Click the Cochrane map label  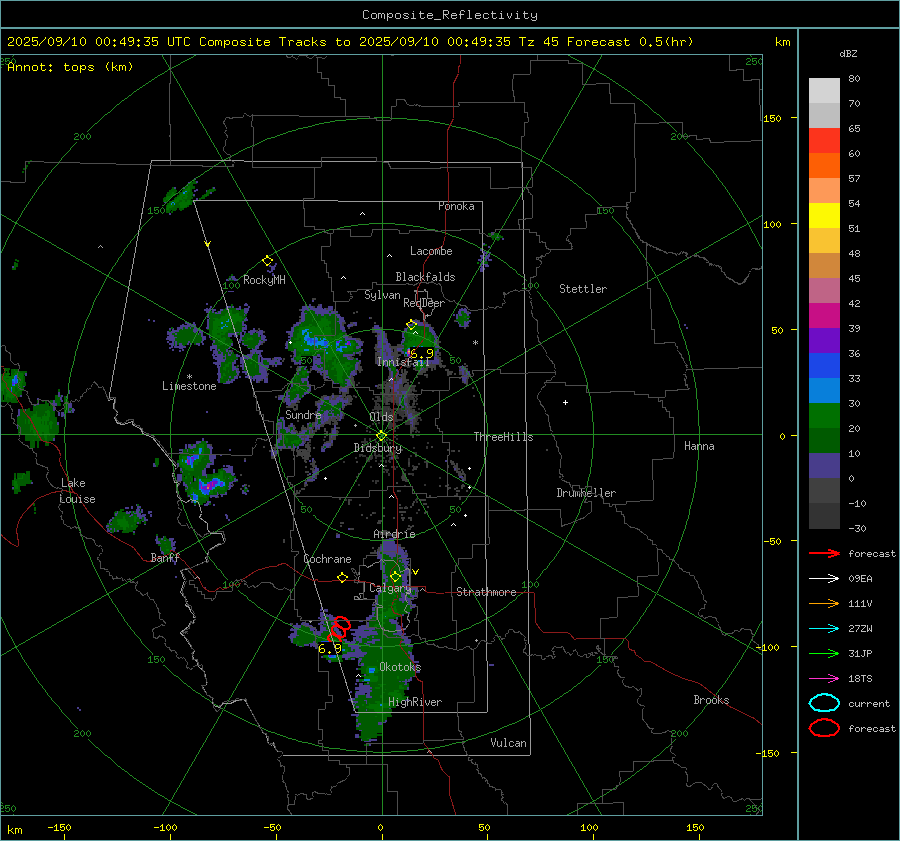327,559
